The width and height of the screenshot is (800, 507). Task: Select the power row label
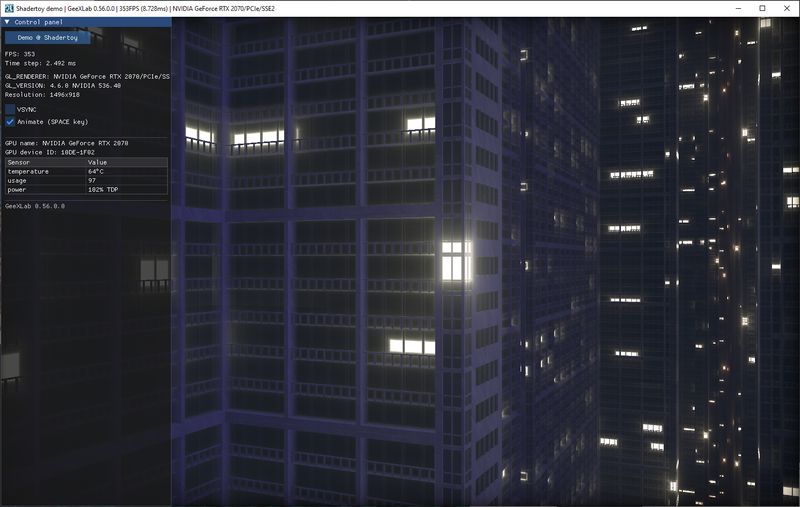click(17, 190)
